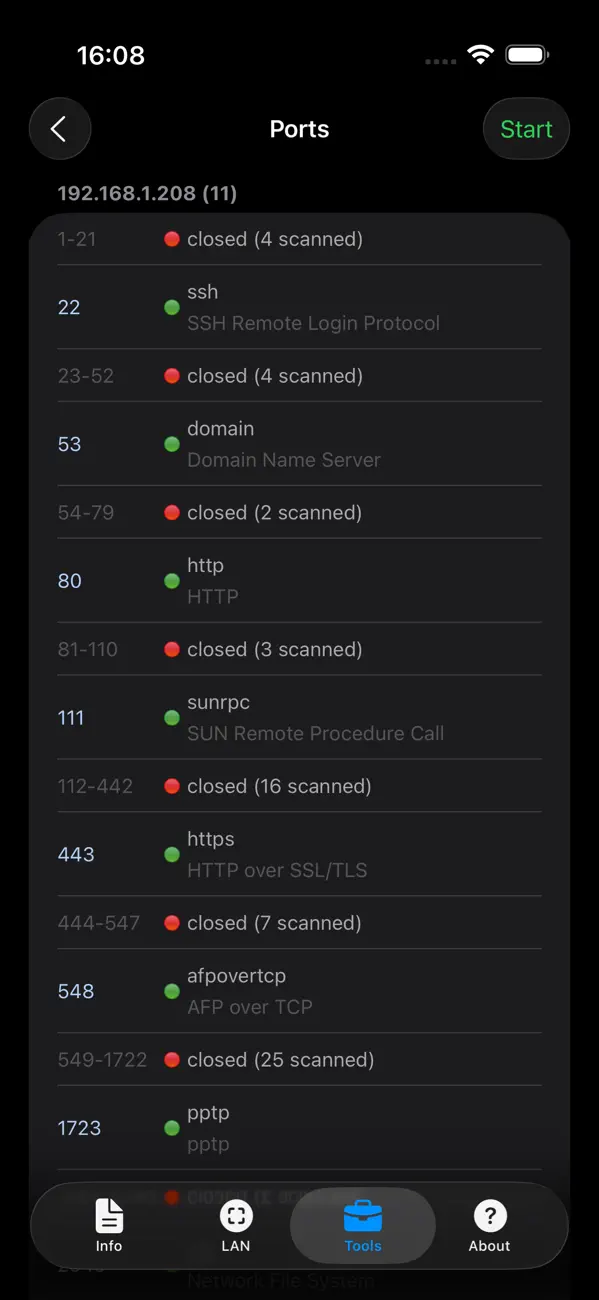Open the port 80 http entry
This screenshot has width=599, height=1300.
299,581
